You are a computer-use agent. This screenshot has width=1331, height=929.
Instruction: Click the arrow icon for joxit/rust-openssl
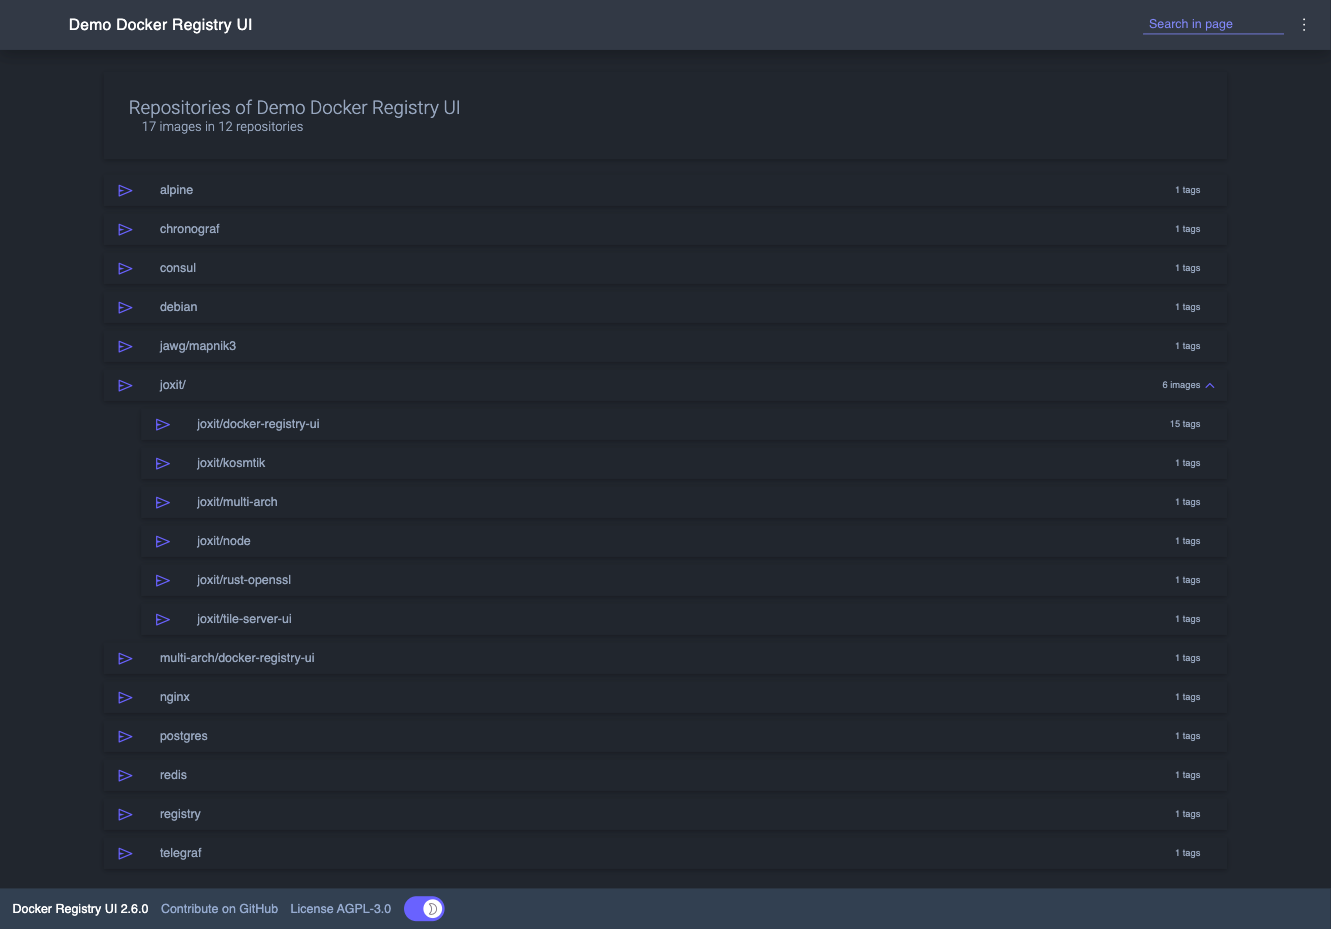(162, 580)
